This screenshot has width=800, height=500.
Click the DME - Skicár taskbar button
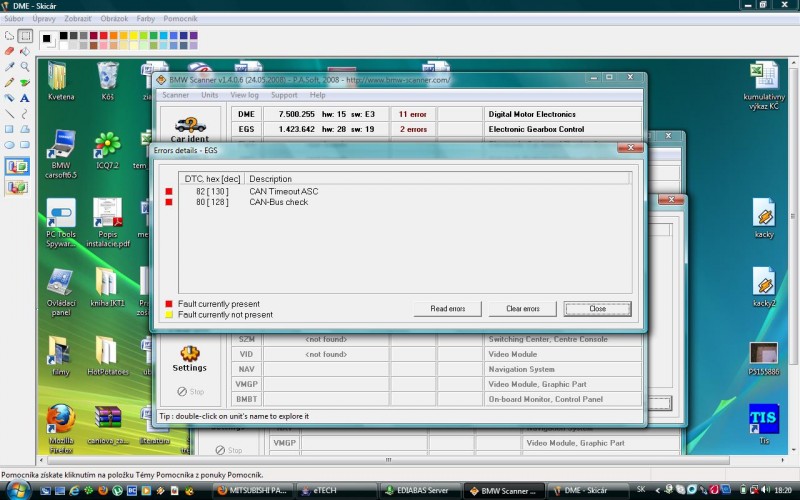588,491
